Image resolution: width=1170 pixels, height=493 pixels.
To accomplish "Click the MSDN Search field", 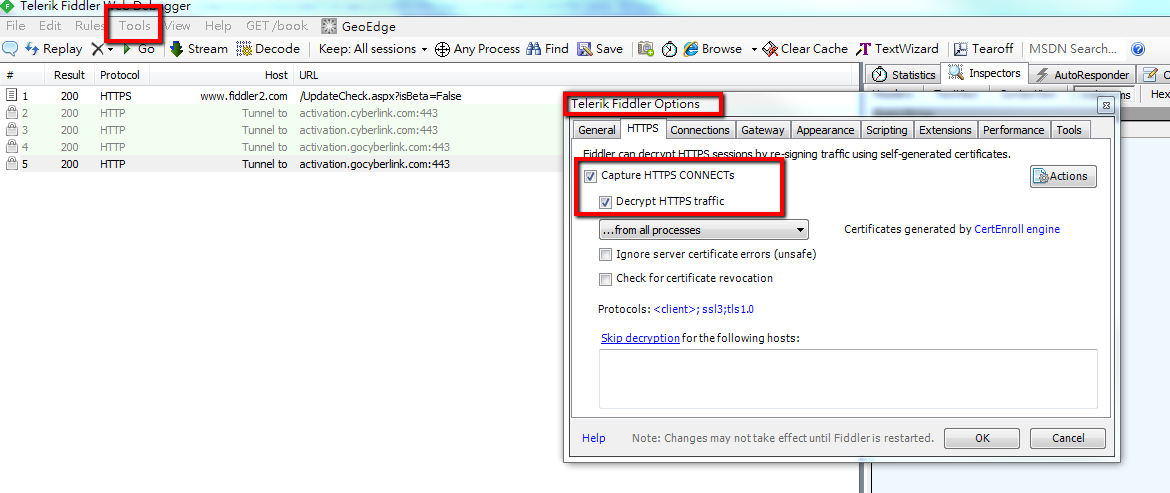I will [1074, 48].
